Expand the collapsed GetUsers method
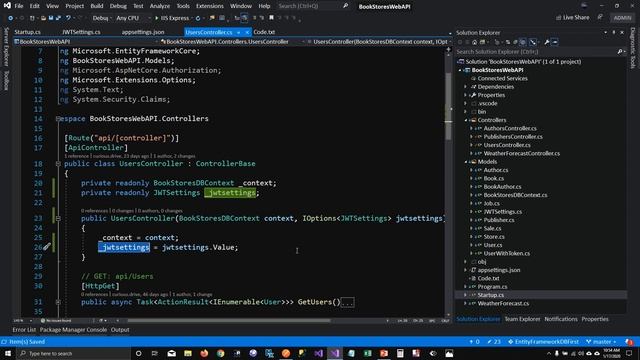This screenshot has width=640, height=360. pos(58,302)
